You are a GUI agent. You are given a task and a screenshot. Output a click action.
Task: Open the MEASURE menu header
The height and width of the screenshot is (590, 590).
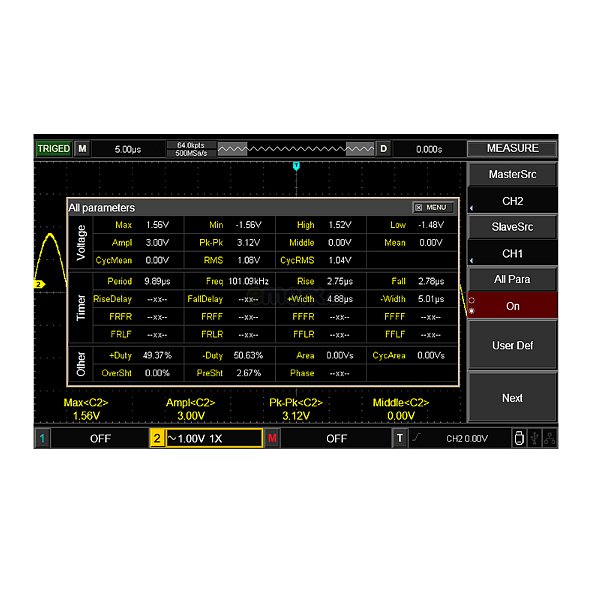point(512,148)
